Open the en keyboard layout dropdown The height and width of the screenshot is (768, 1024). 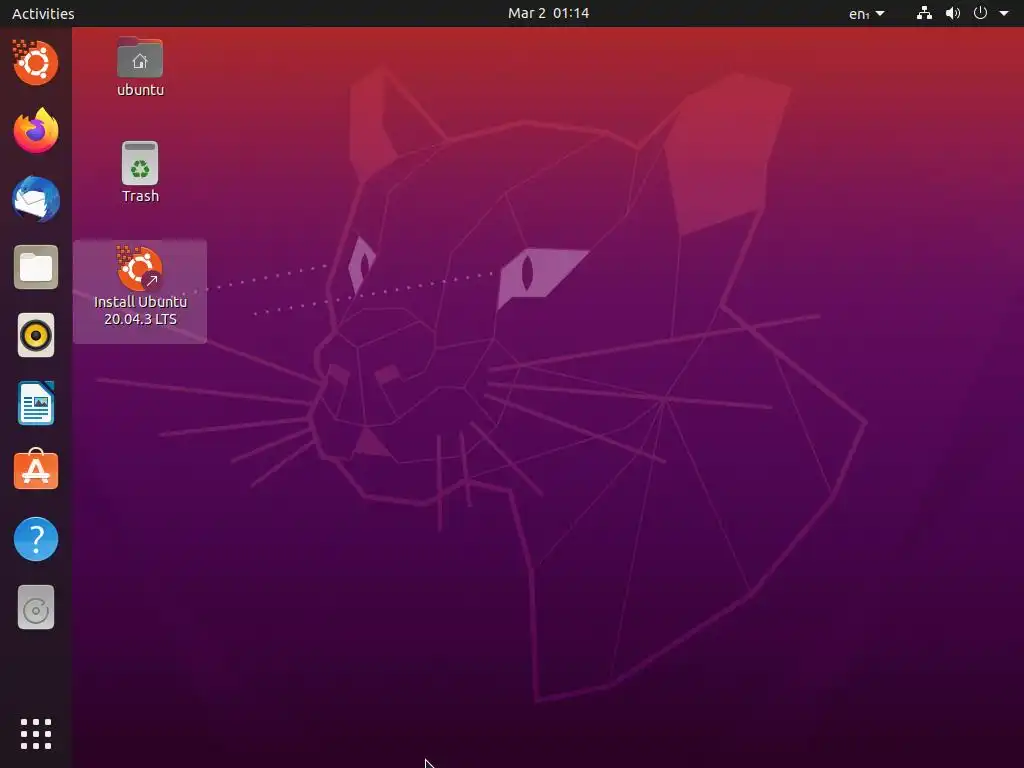[x=867, y=13]
